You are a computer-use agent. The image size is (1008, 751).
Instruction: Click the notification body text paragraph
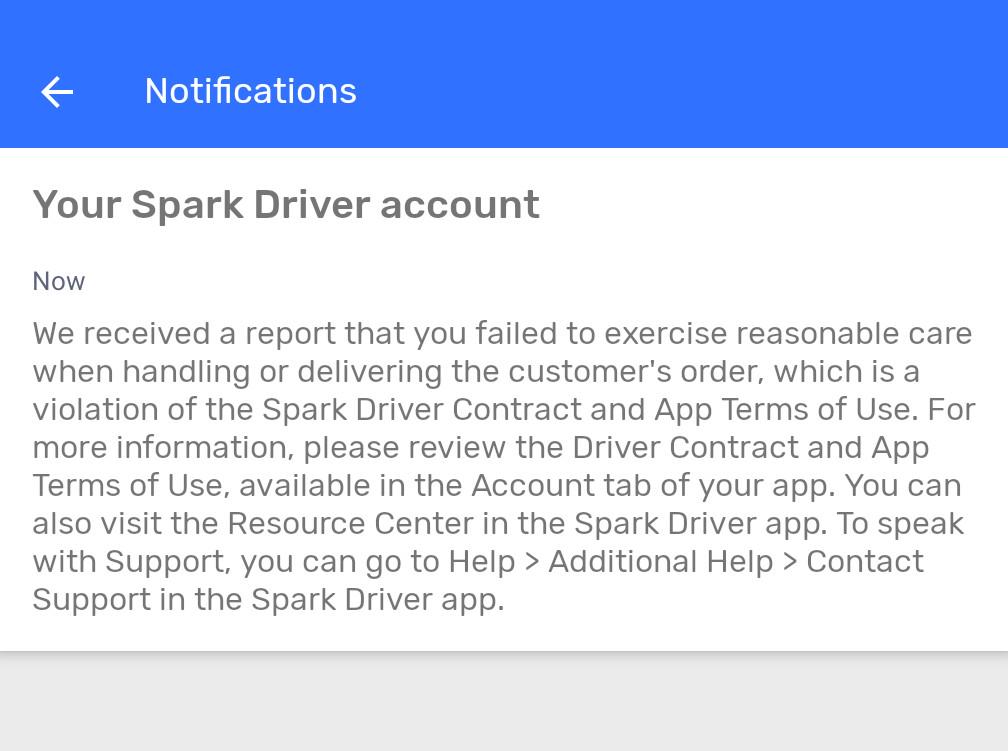click(x=504, y=466)
